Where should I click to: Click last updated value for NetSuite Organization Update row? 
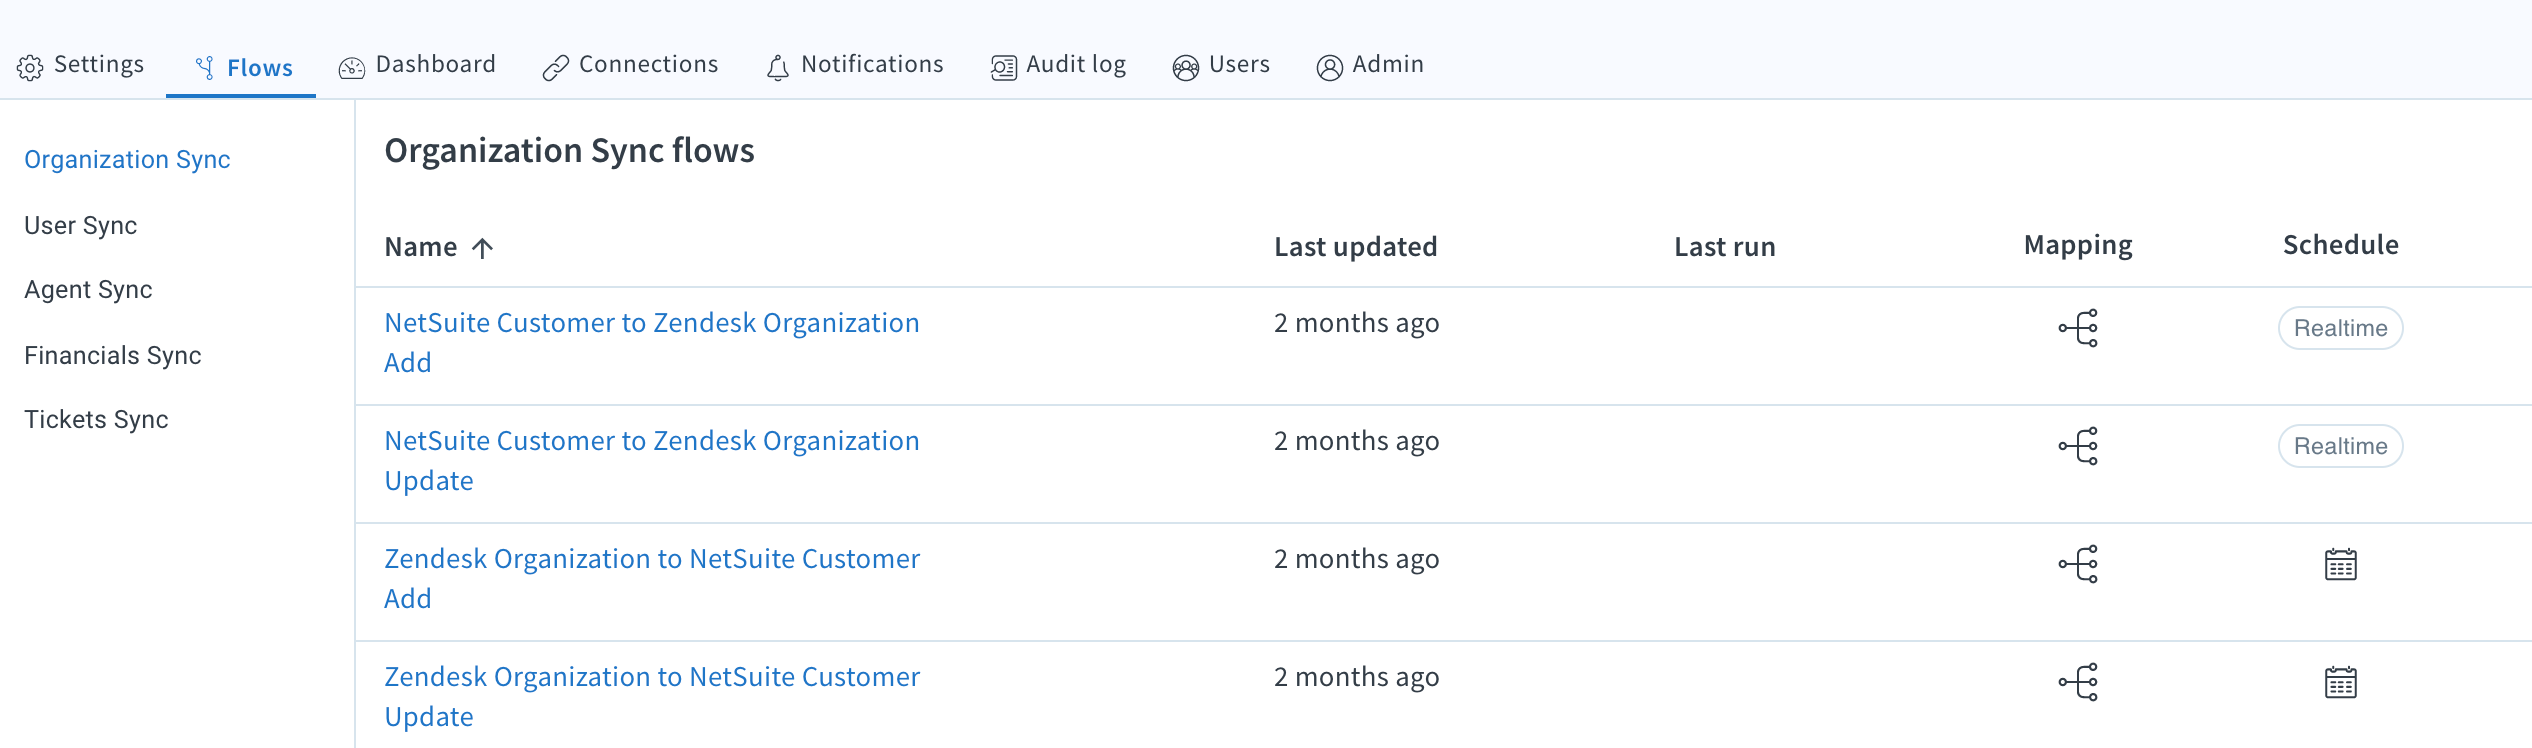pyautogui.click(x=1356, y=442)
